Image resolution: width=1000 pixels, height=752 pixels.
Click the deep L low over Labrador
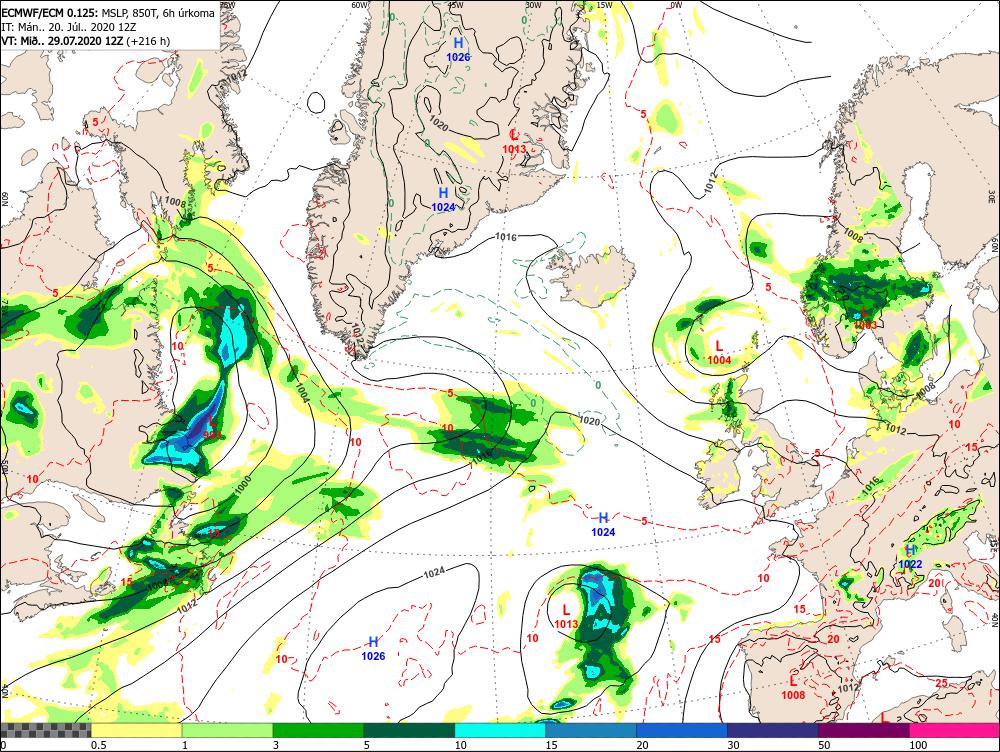coord(212,427)
